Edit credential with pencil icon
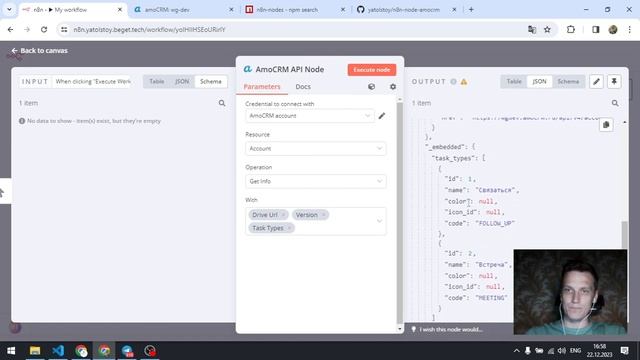This screenshot has height=360, width=640. tap(382, 116)
